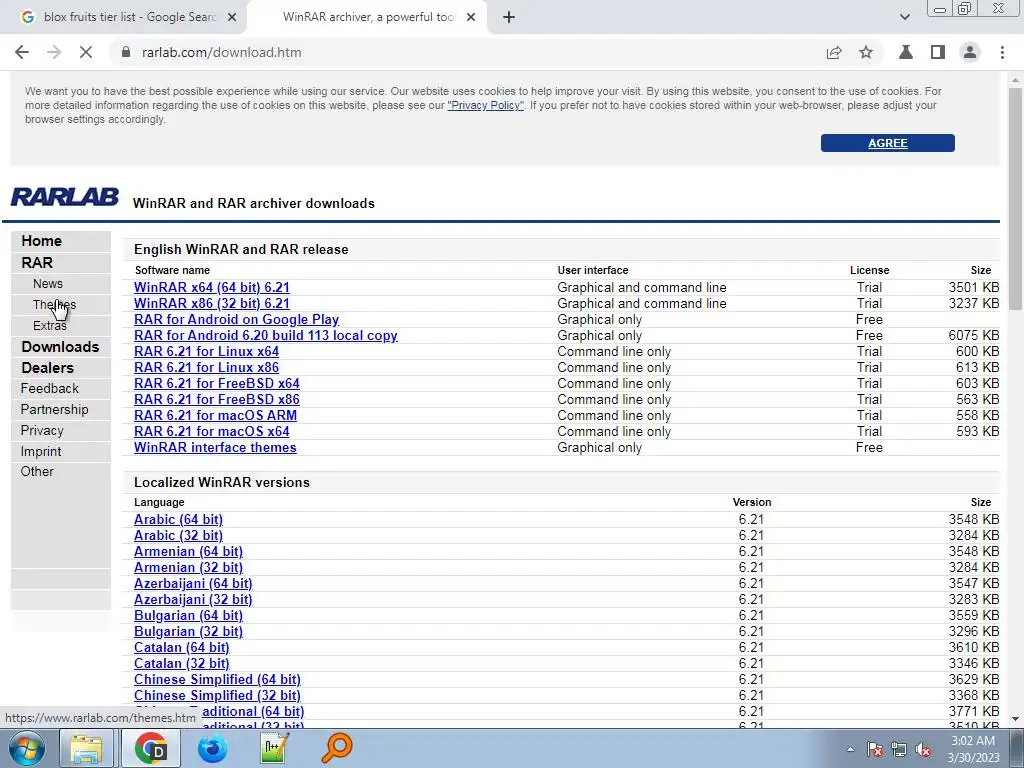Click the RARLAB logo

(65, 197)
